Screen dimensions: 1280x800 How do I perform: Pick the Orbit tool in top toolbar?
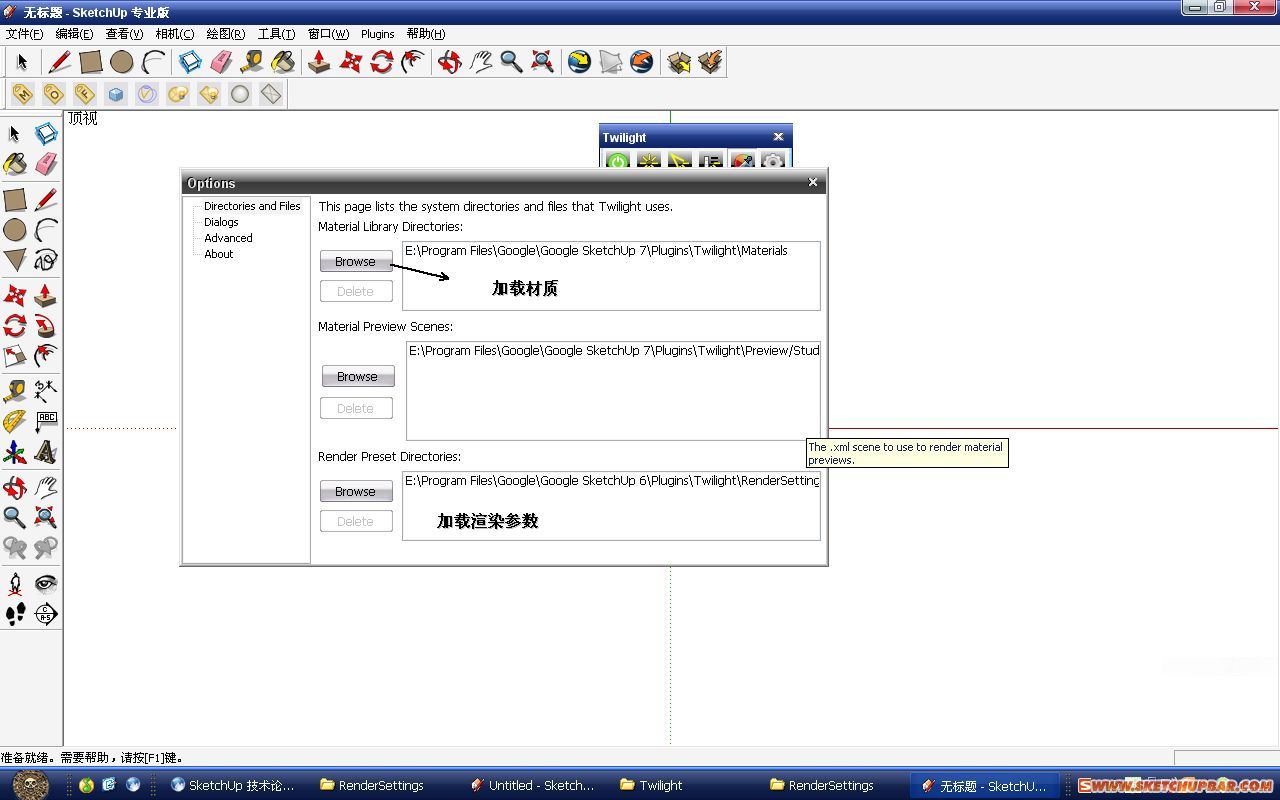(450, 62)
